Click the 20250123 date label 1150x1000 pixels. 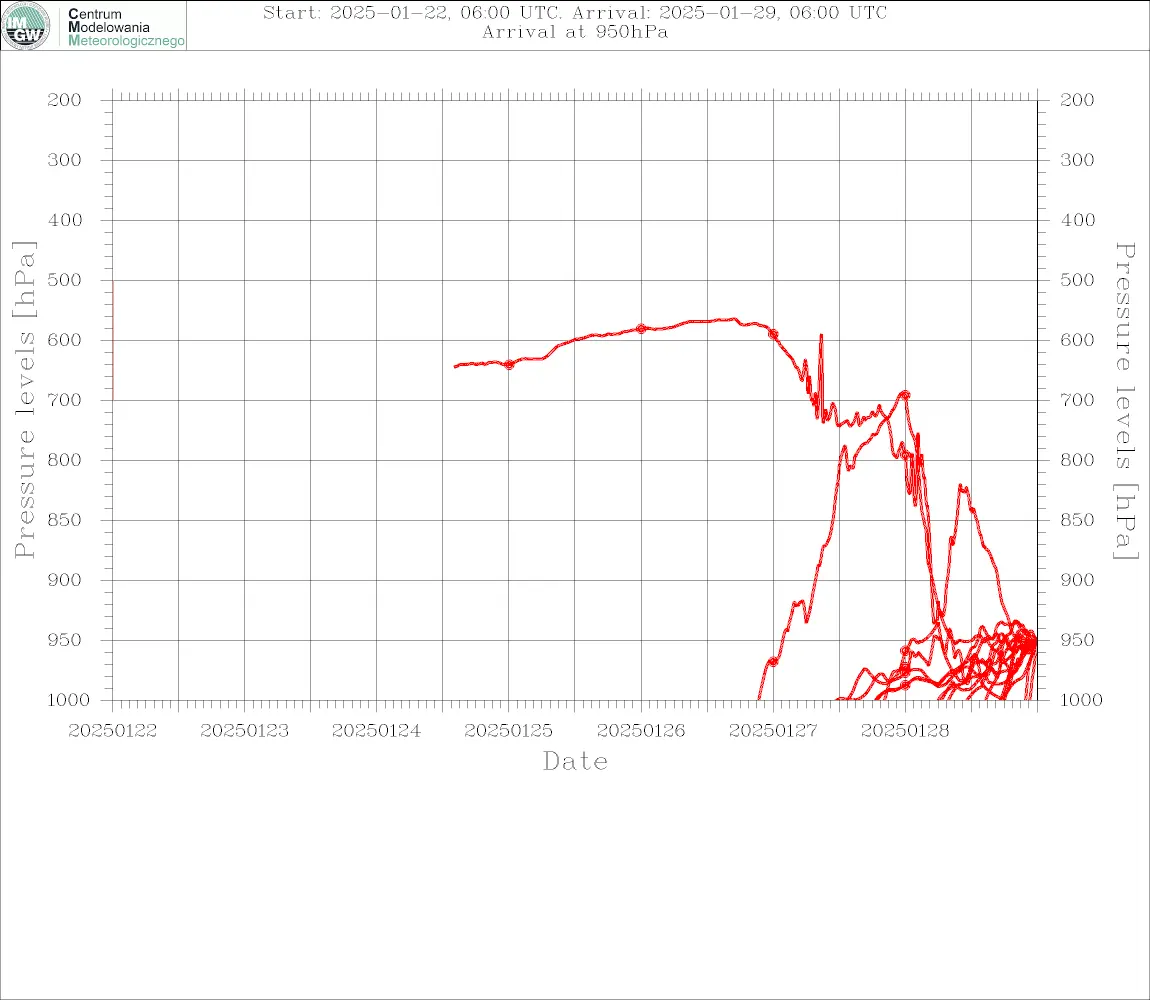pos(245,731)
